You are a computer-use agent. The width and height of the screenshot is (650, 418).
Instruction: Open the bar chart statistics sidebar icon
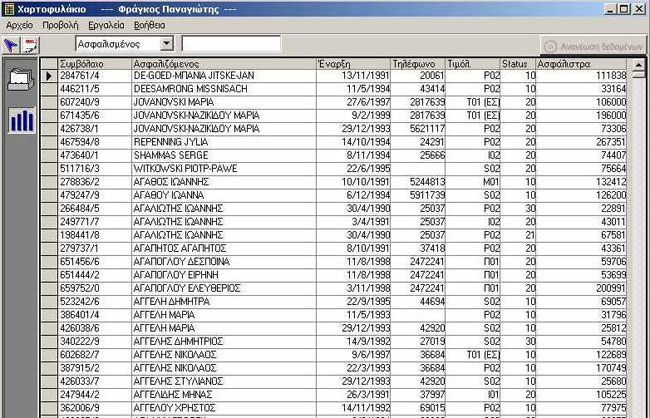pyautogui.click(x=20, y=120)
